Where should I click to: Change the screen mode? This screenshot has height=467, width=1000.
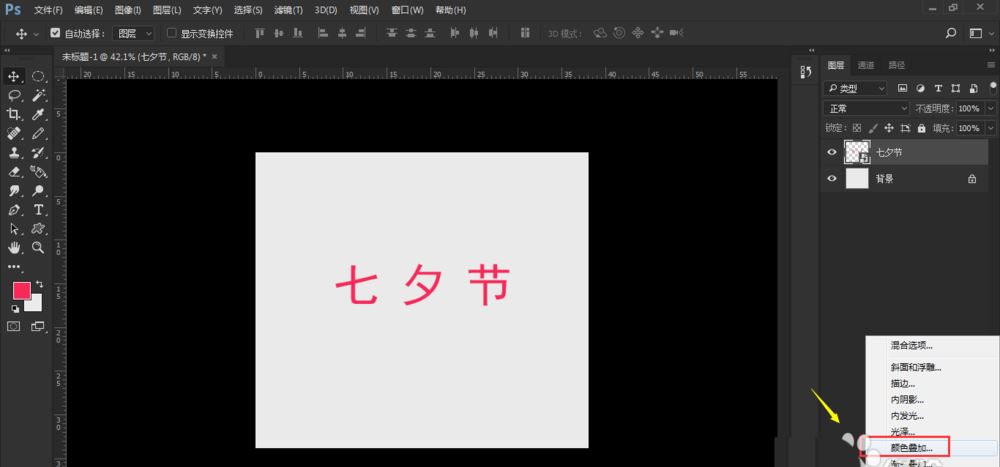click(x=38, y=327)
